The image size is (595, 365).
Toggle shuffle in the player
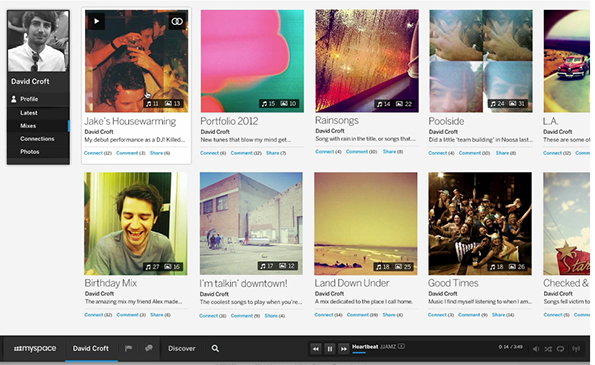tap(548, 349)
